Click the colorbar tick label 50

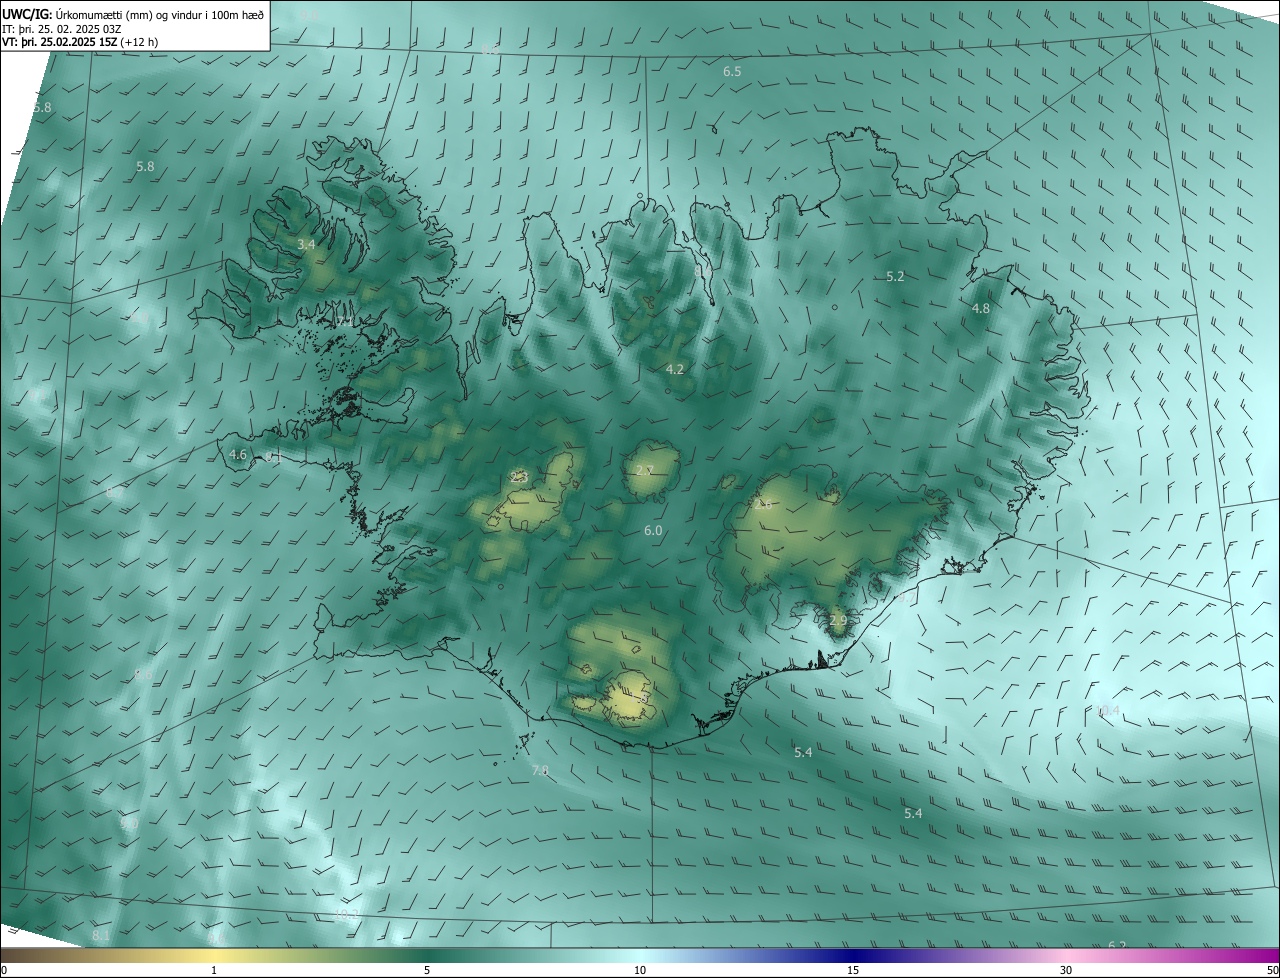1272,970
